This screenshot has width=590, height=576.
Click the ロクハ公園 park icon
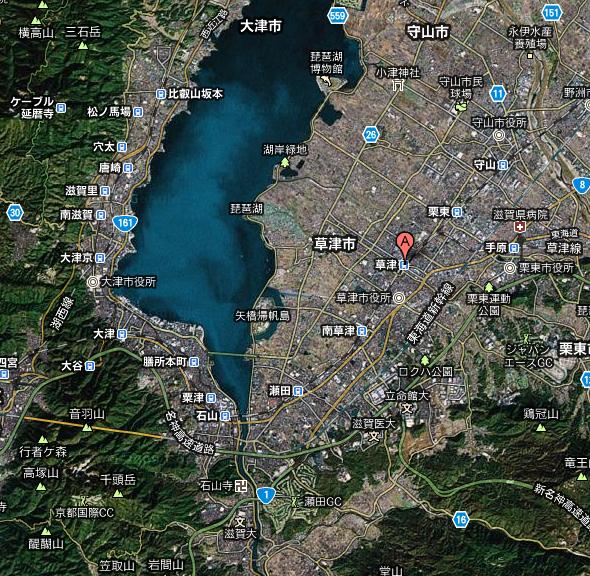425,361
